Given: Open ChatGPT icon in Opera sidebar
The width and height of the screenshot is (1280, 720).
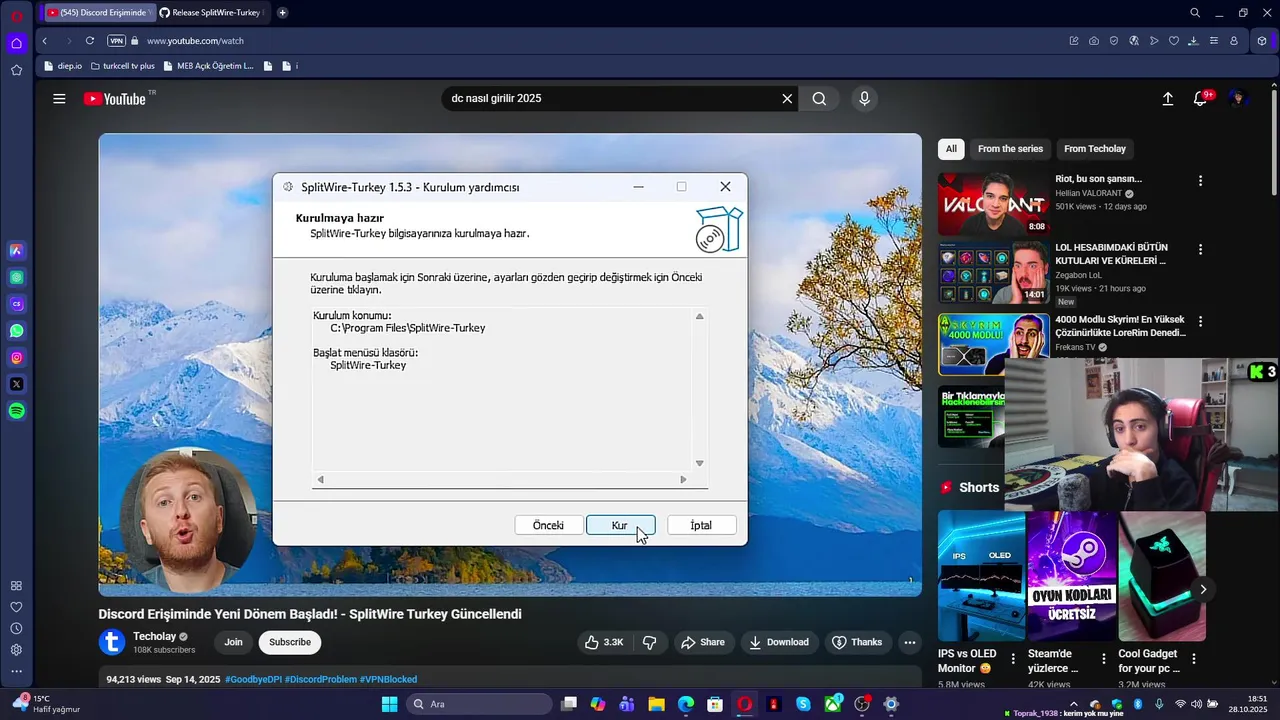Looking at the screenshot, I should pyautogui.click(x=16, y=277).
